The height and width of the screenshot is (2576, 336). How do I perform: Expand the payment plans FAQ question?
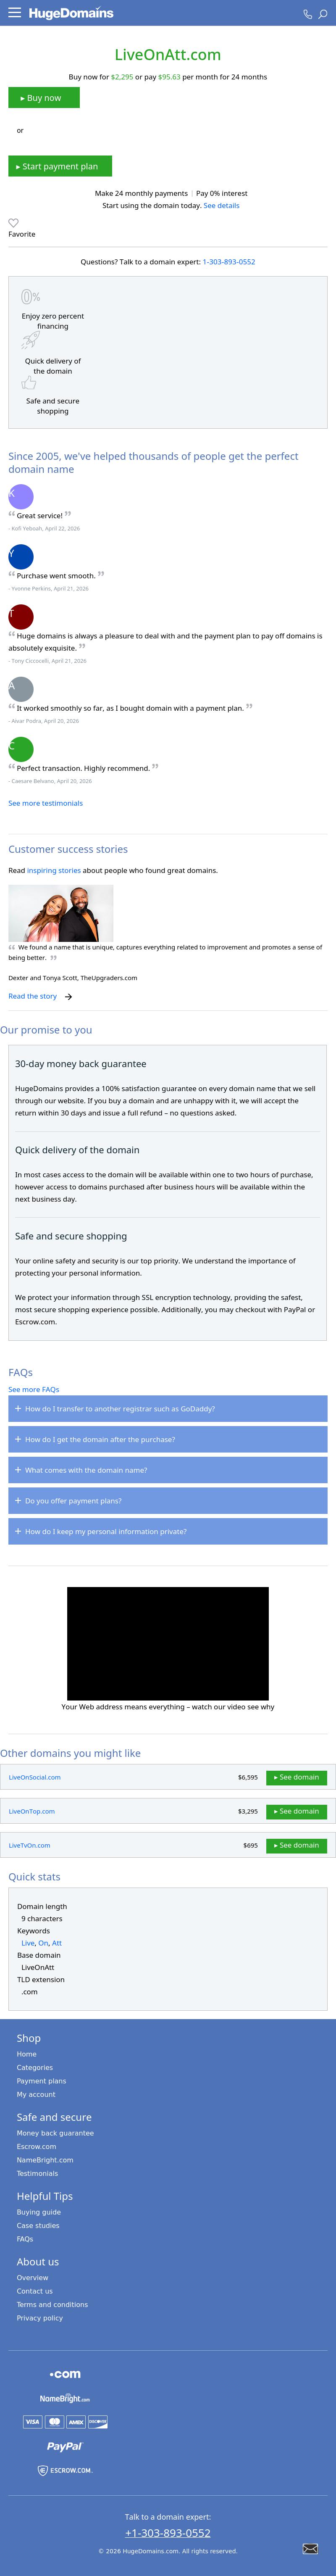click(168, 1500)
